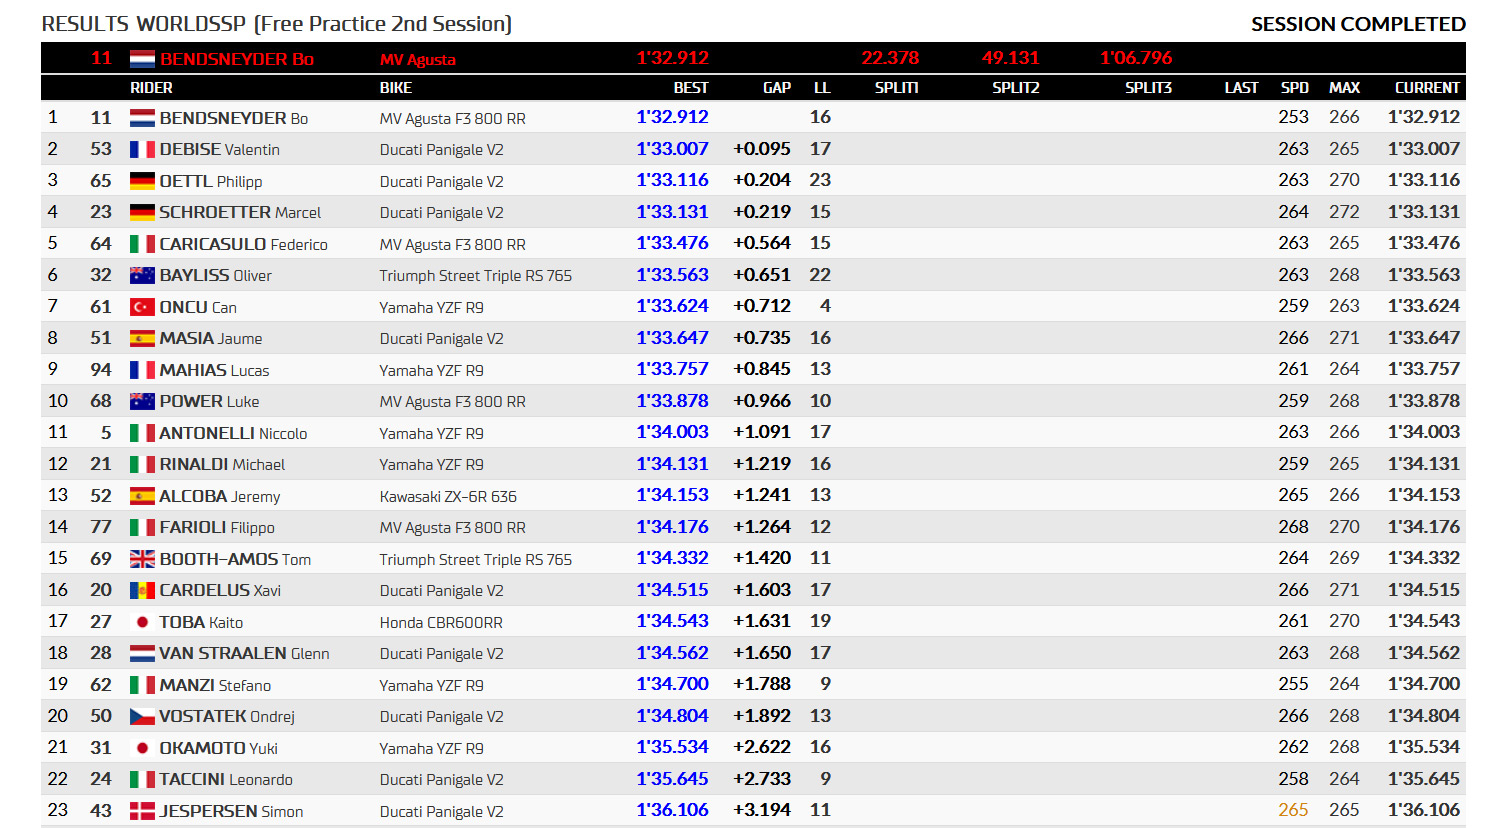Click the German flag beside SCHROETTER Marcel
This screenshot has height=828, width=1502.
pyautogui.click(x=142, y=212)
